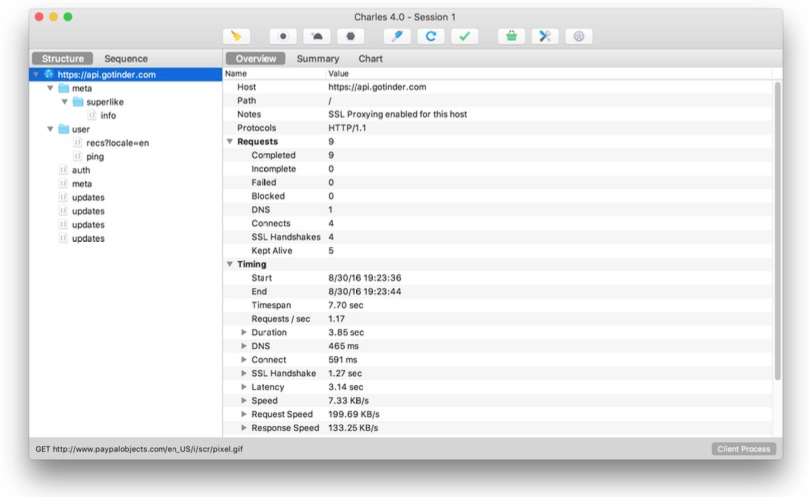Click the broom Clear Session icon
The height and width of the screenshot is (497, 809).
(237, 36)
